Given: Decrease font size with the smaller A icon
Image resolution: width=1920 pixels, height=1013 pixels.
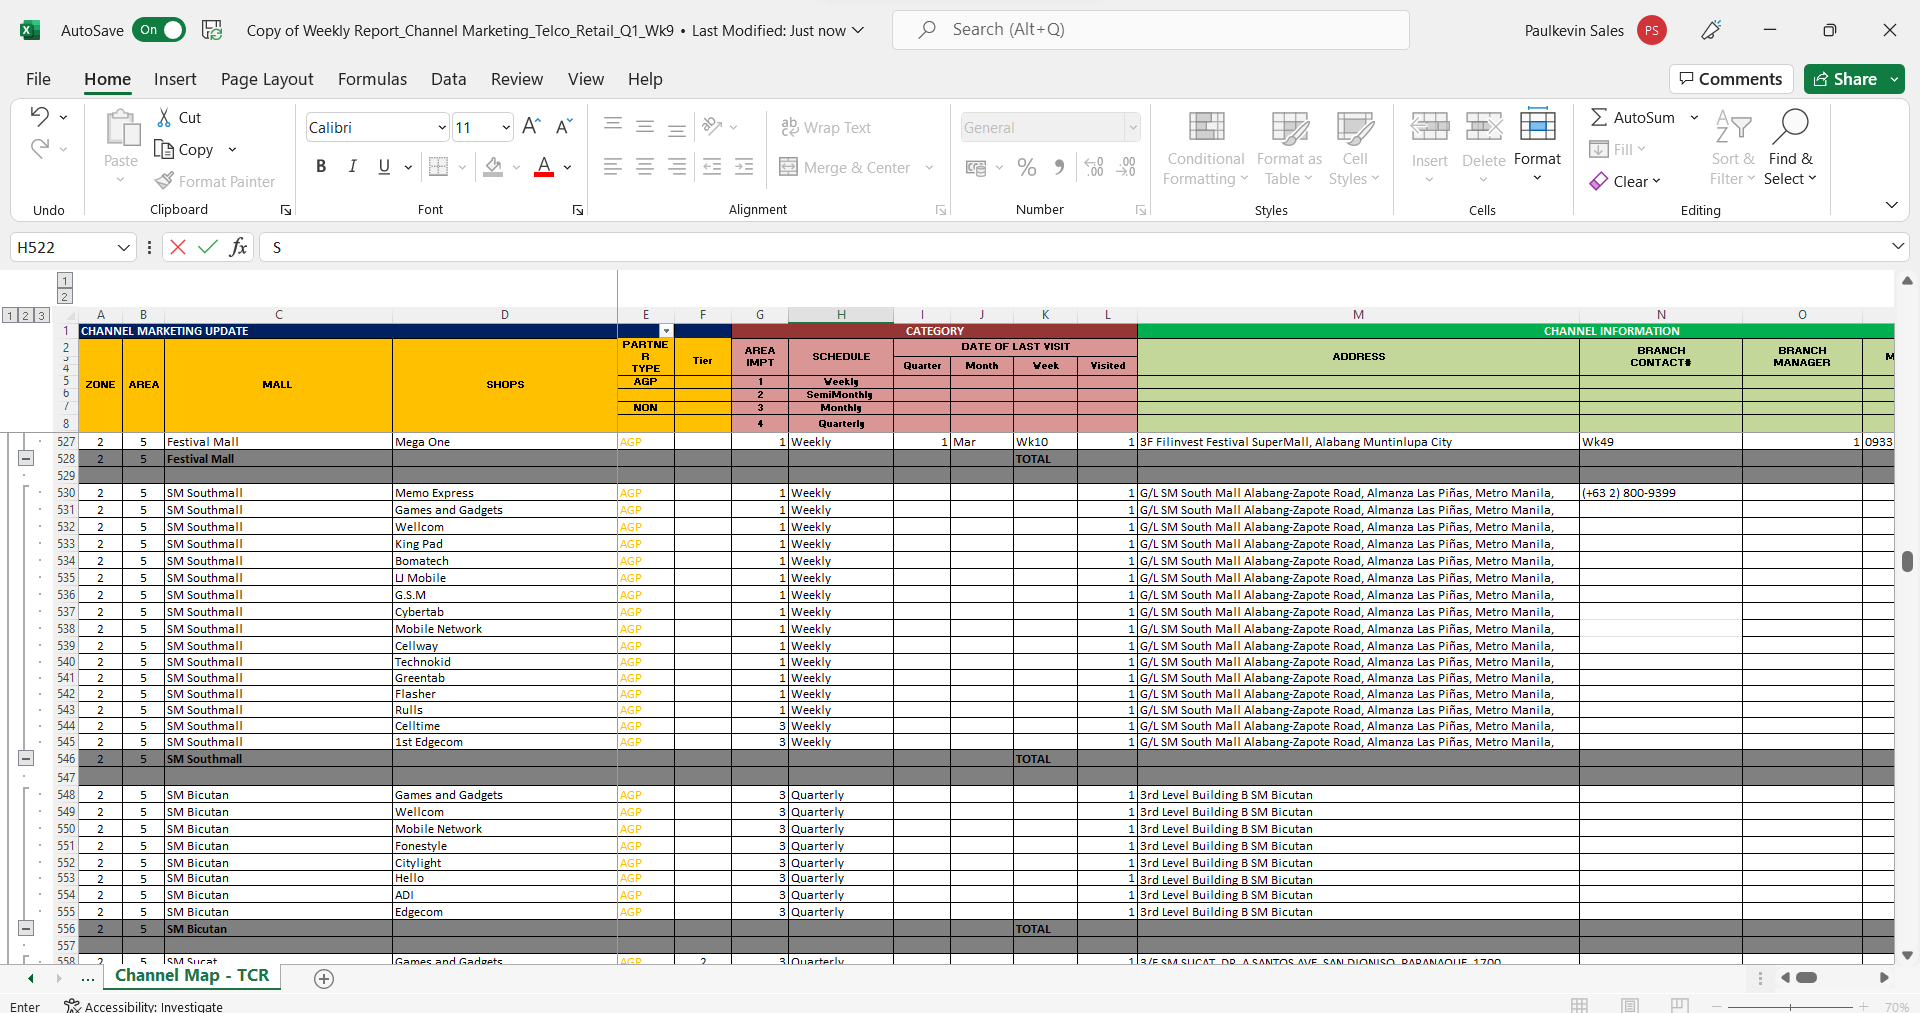Looking at the screenshot, I should click(x=563, y=126).
